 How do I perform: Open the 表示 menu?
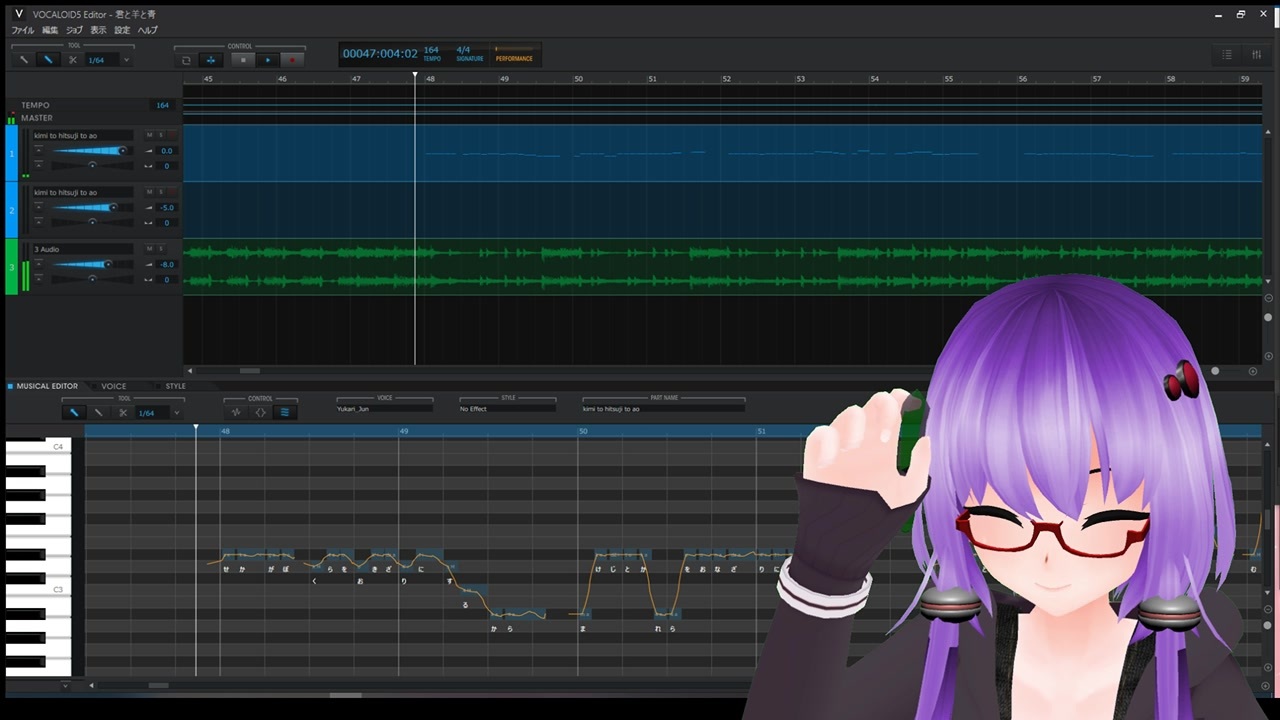(98, 31)
